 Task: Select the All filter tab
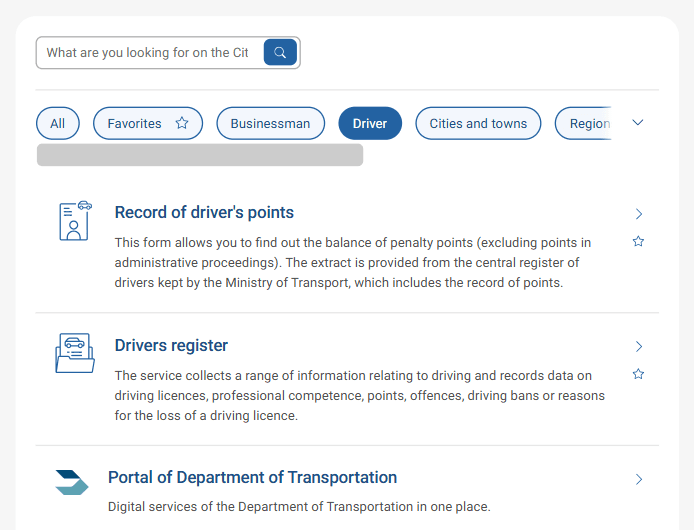(57, 124)
